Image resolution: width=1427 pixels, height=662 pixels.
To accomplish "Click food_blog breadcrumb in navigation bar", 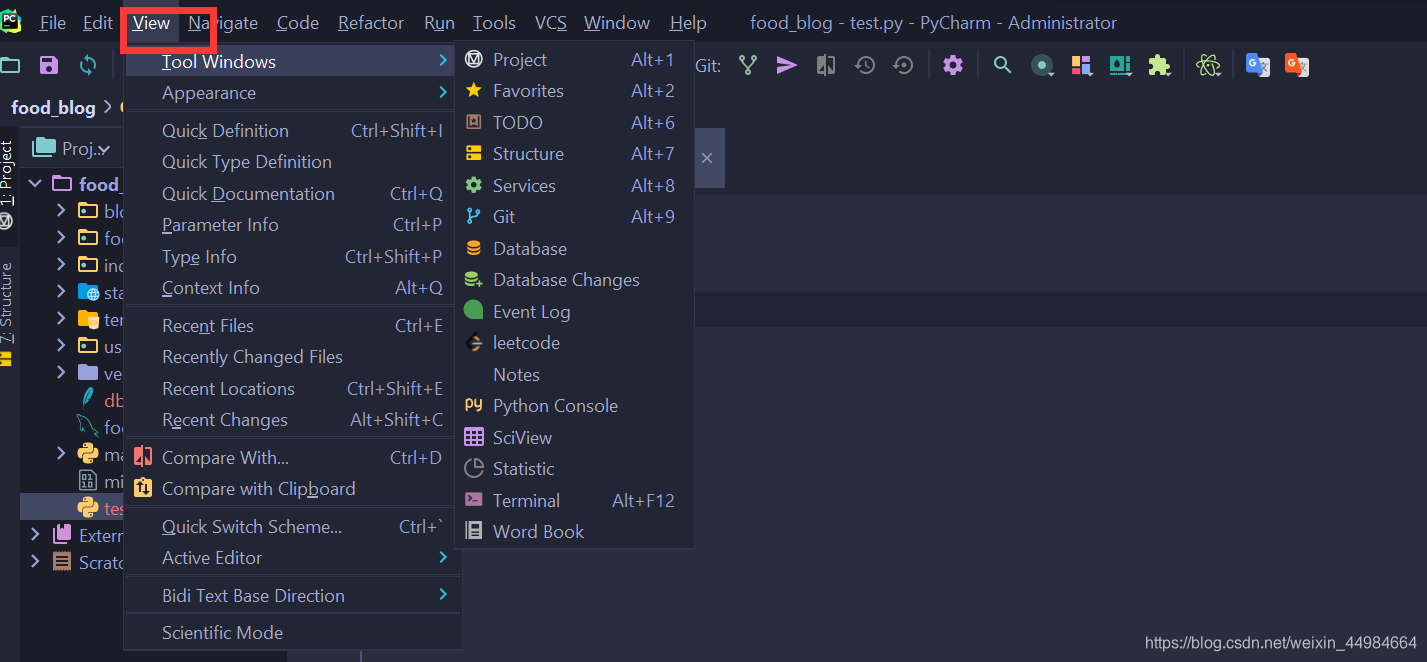I will tap(53, 108).
